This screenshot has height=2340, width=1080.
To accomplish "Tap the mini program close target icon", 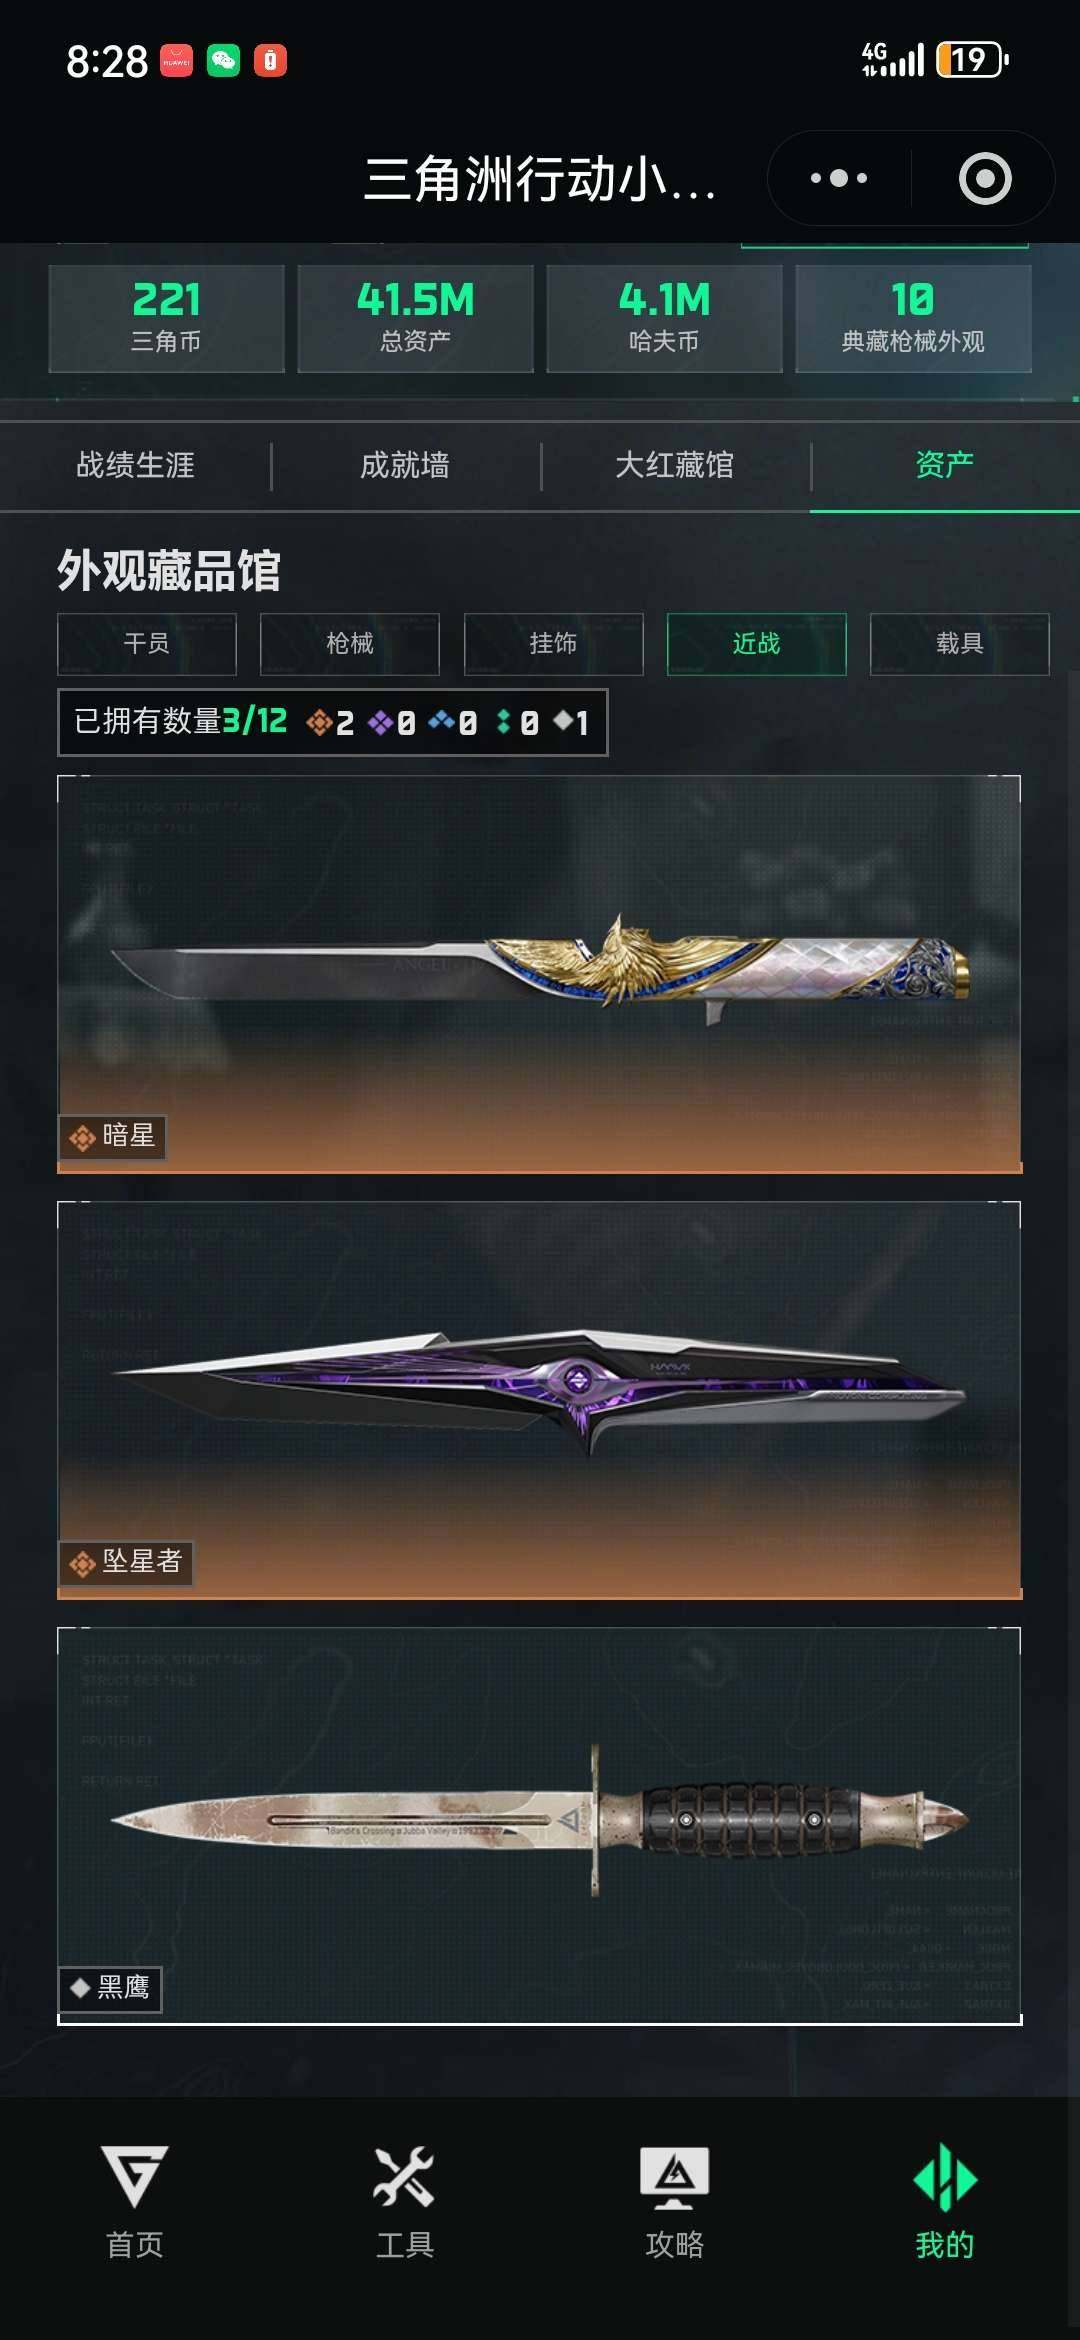I will (985, 179).
